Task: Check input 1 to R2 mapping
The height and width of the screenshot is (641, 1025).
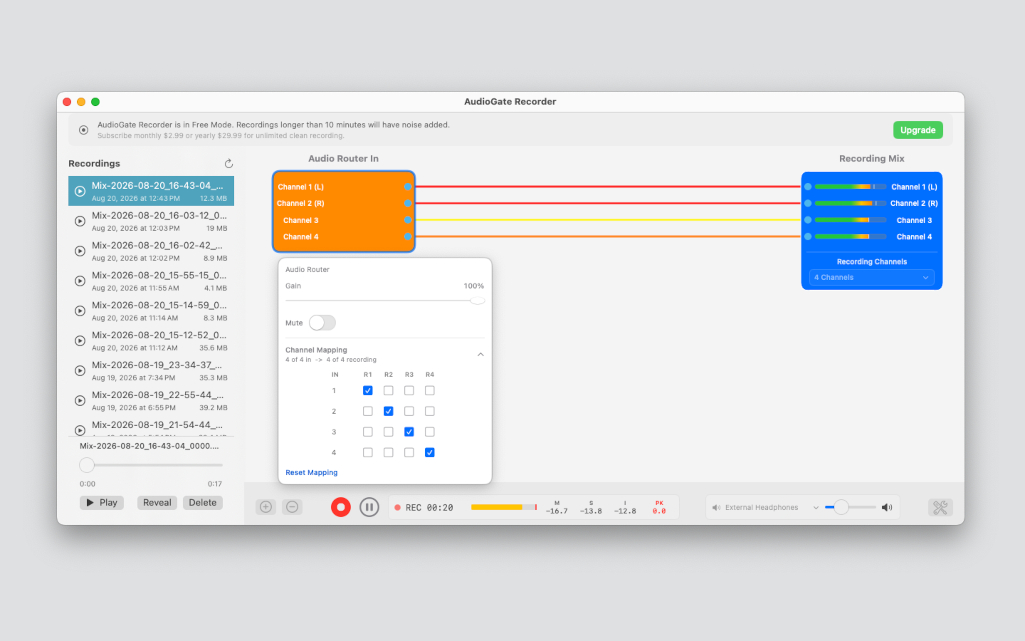Action: click(388, 391)
